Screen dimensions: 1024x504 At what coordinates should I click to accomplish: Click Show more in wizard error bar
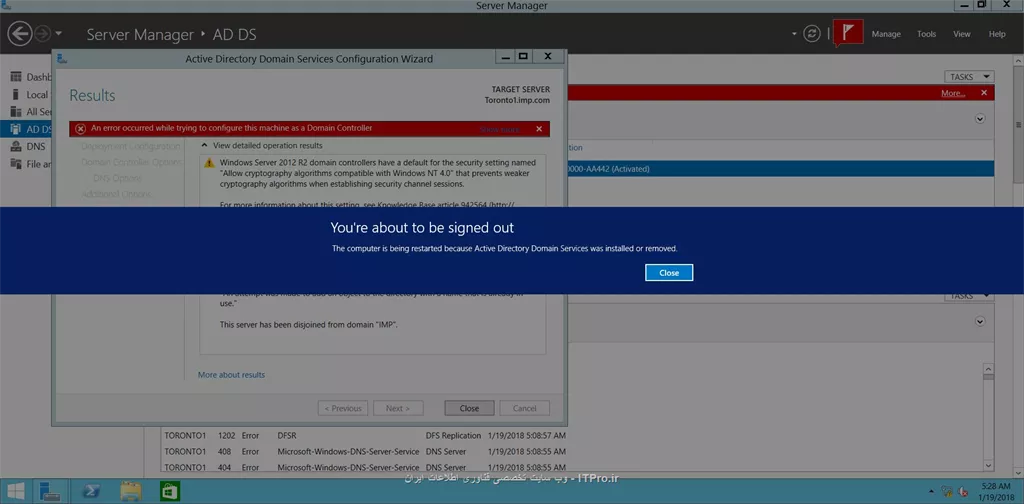[x=500, y=129]
